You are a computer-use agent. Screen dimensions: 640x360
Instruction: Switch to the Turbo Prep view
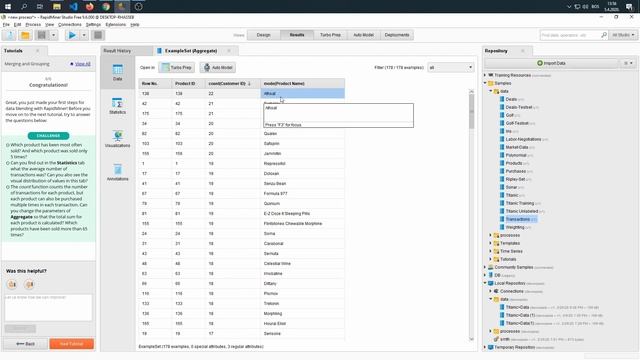click(330, 35)
